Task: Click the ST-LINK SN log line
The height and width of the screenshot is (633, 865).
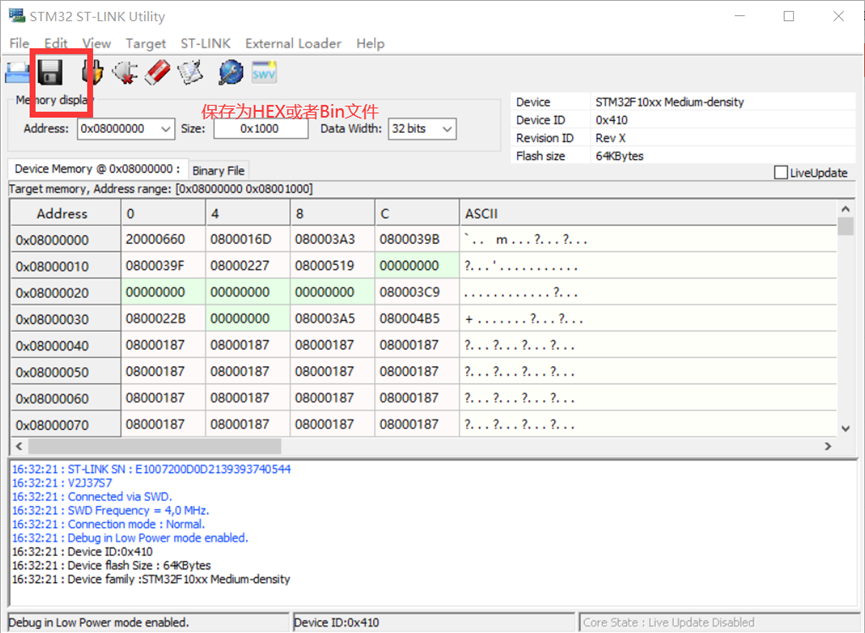Action: coord(152,469)
